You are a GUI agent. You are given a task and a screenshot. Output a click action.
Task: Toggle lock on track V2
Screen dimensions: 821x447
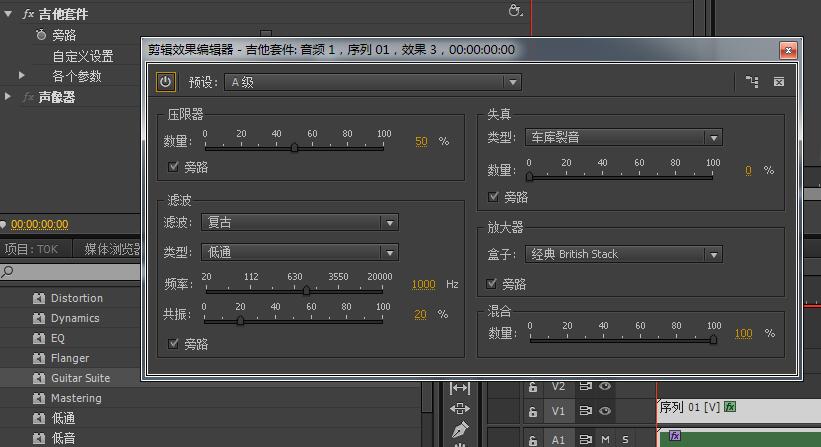pos(532,387)
